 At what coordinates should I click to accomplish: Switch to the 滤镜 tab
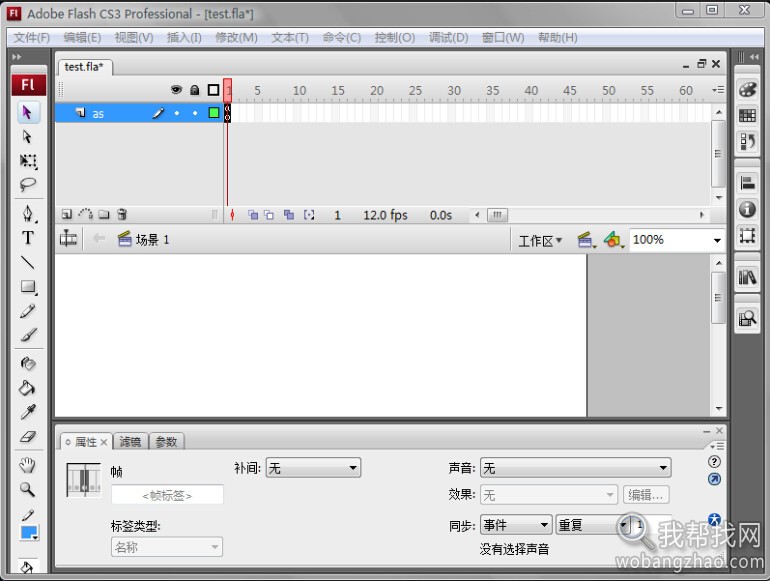click(130, 442)
